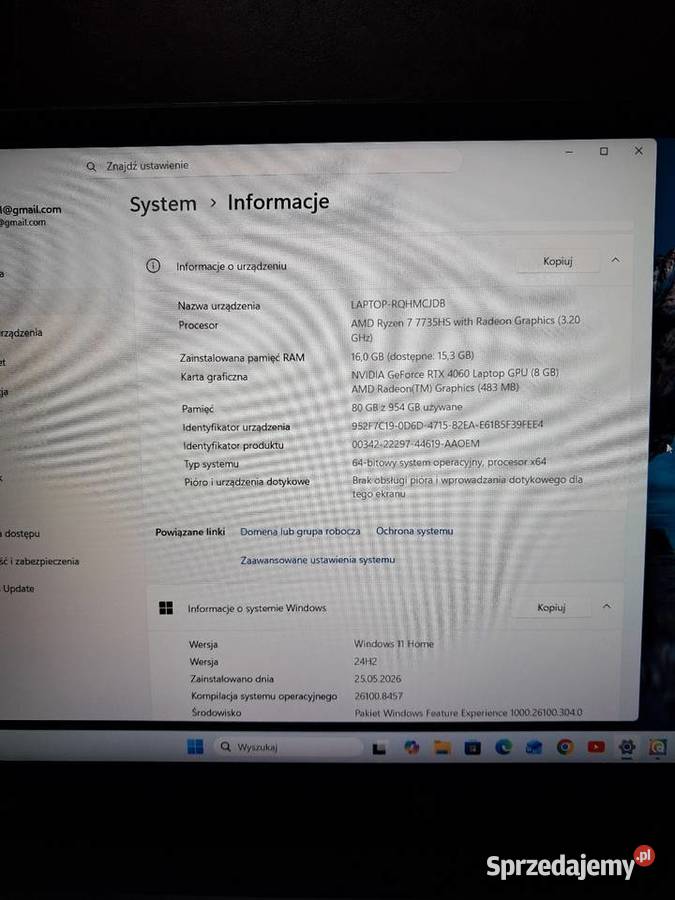
Task: Select NVIDIA GeForce RTX 4060 Laptop GPU text
Action: coord(455,373)
